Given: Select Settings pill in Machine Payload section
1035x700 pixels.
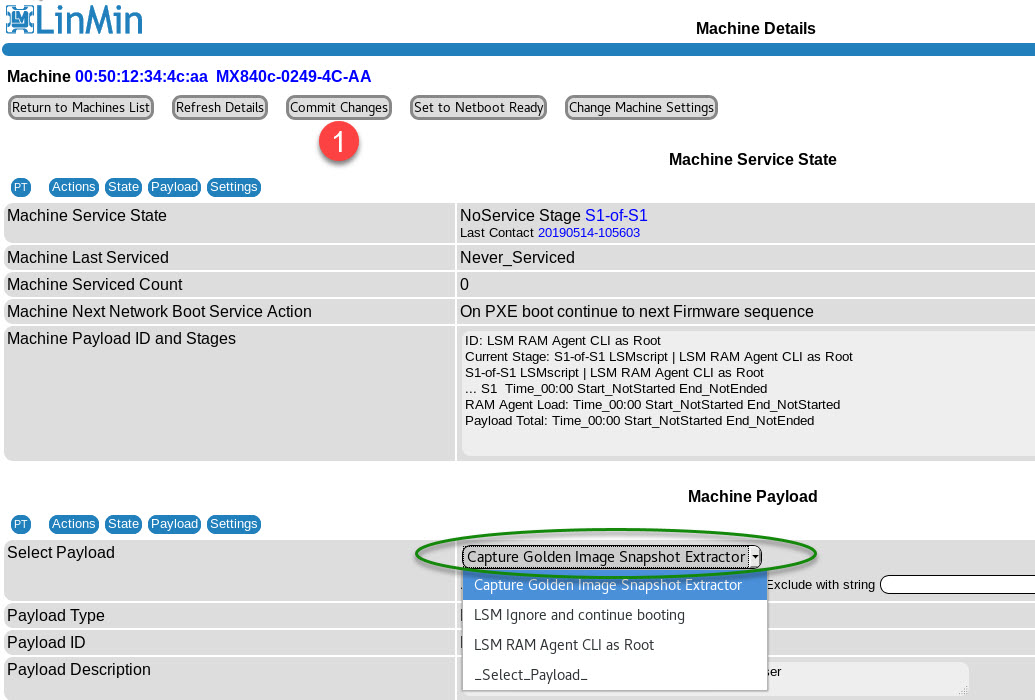Looking at the screenshot, I should (x=234, y=524).
